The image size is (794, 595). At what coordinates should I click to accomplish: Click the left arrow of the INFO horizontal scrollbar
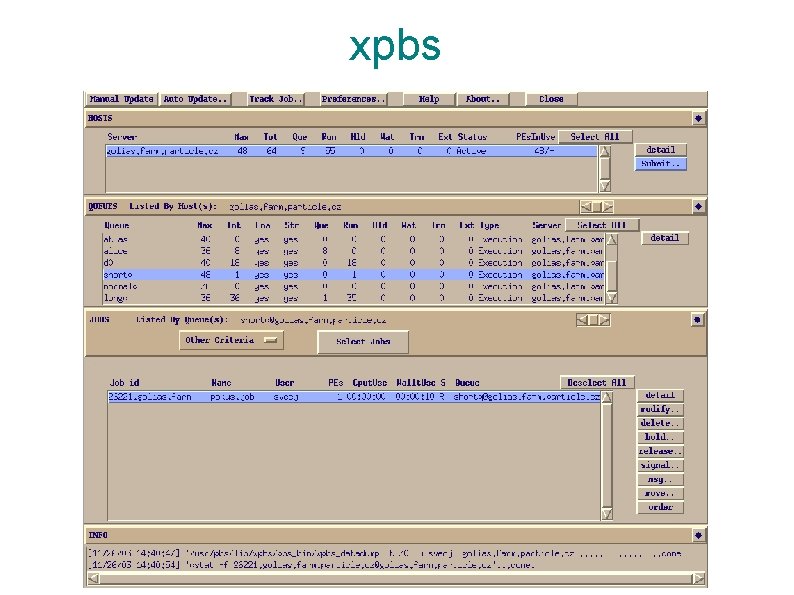click(x=94, y=578)
